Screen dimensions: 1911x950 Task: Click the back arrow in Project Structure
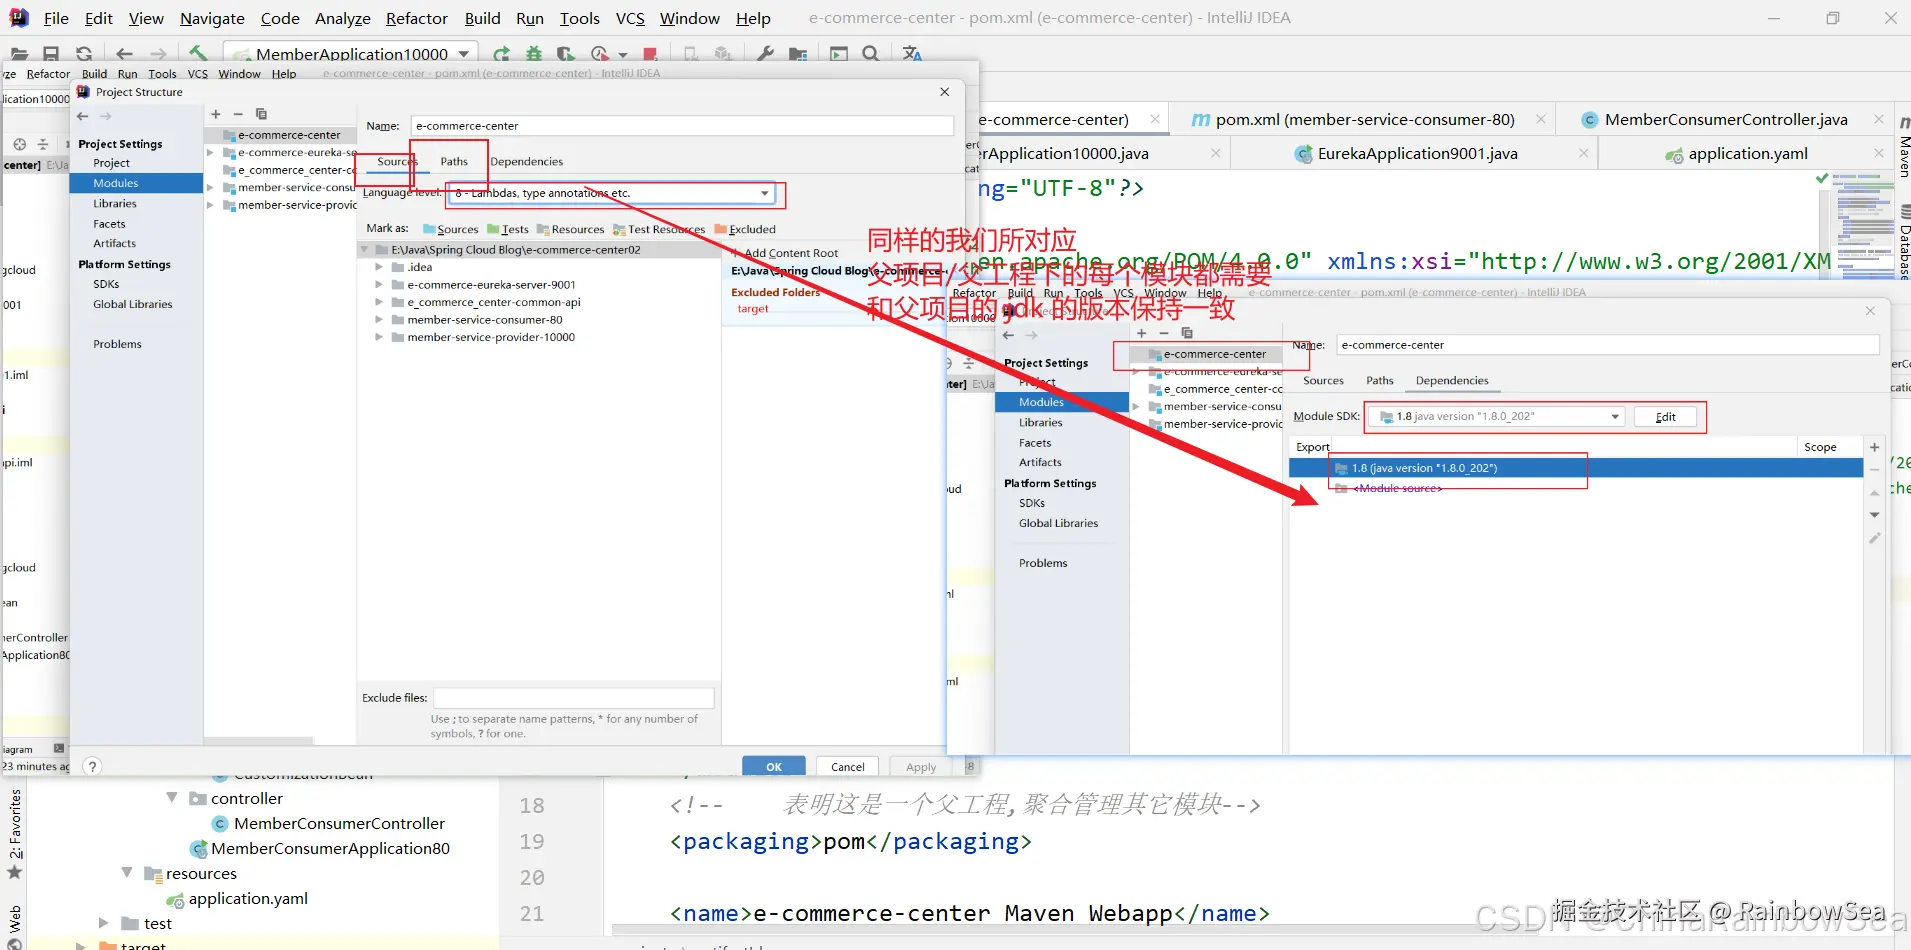[83, 116]
